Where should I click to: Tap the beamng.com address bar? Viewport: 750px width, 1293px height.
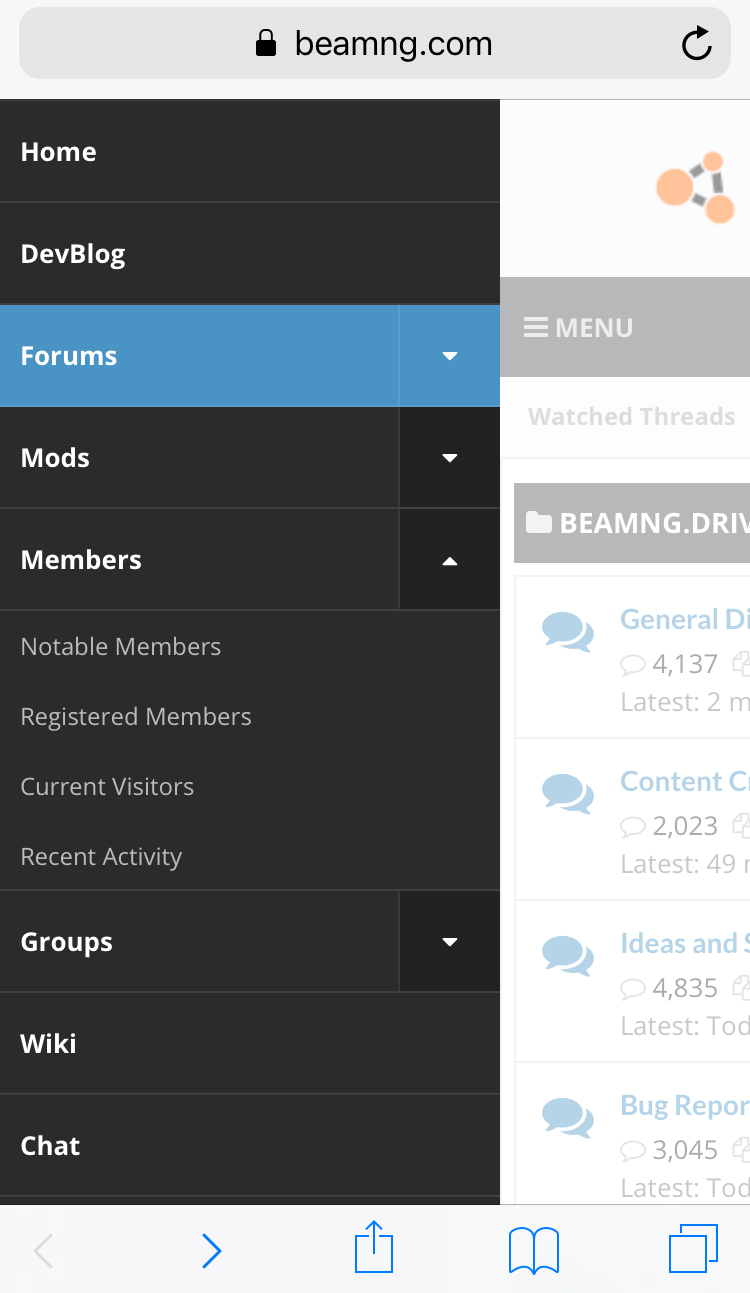pos(375,43)
